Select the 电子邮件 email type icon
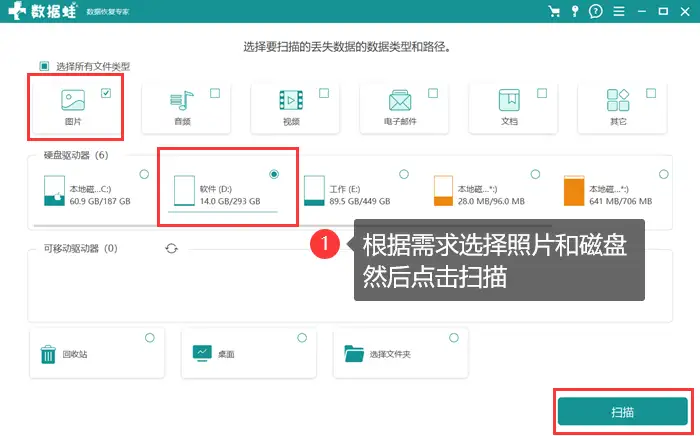 400,100
